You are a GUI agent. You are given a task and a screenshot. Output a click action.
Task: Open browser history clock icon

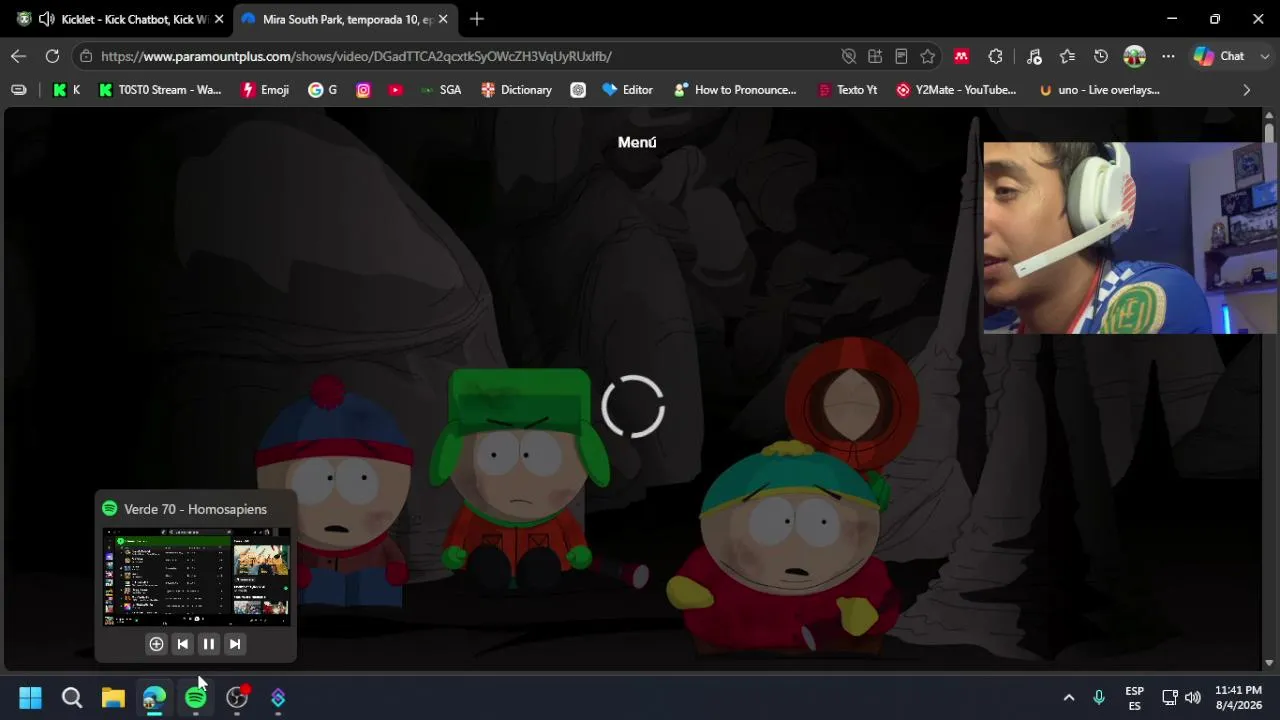point(1101,56)
